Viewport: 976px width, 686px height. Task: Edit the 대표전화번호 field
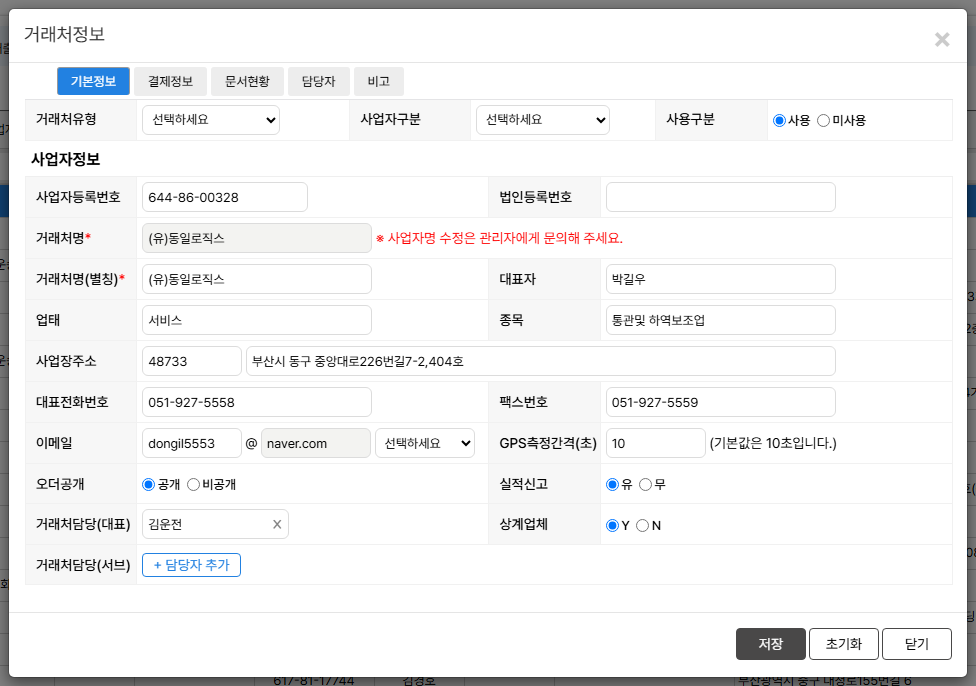coord(257,402)
